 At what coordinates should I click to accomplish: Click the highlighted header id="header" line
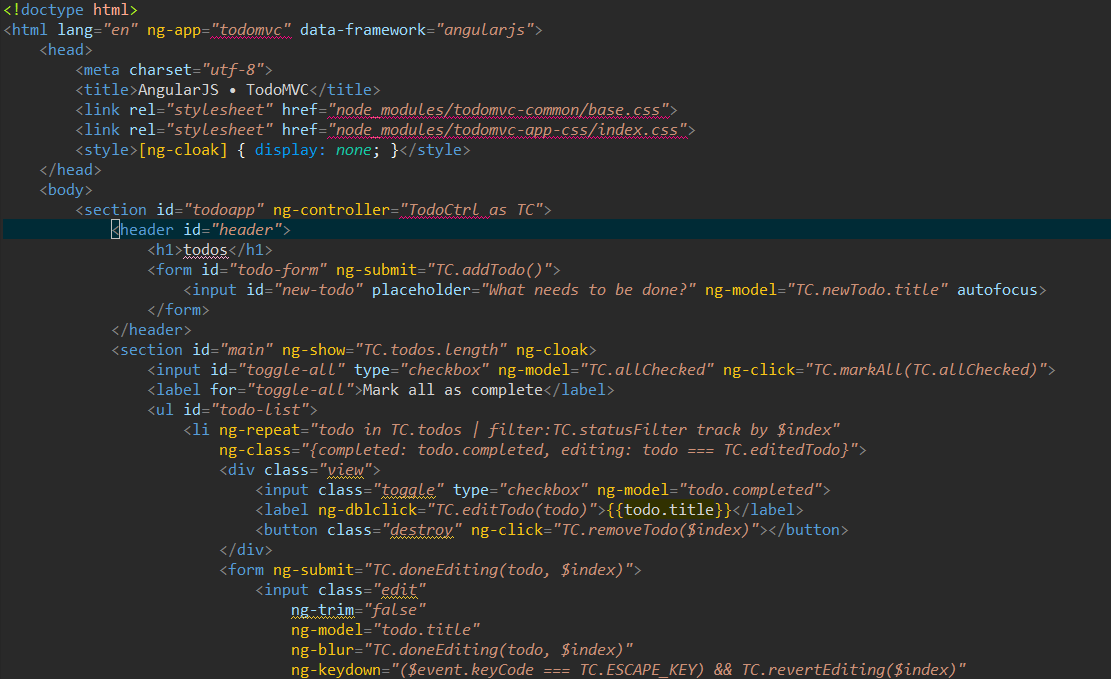tap(556, 230)
